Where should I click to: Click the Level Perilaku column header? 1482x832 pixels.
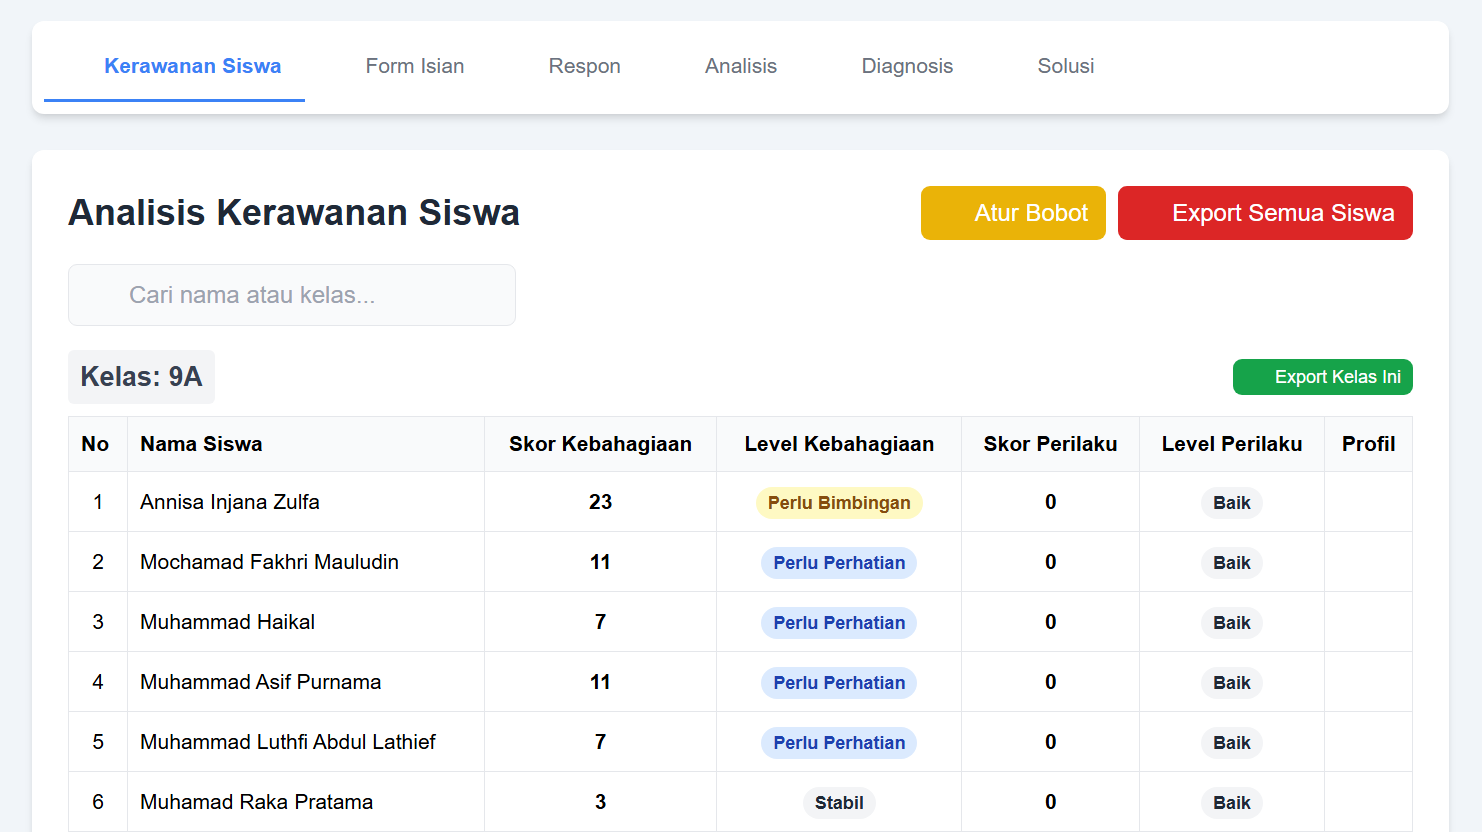1231,443
